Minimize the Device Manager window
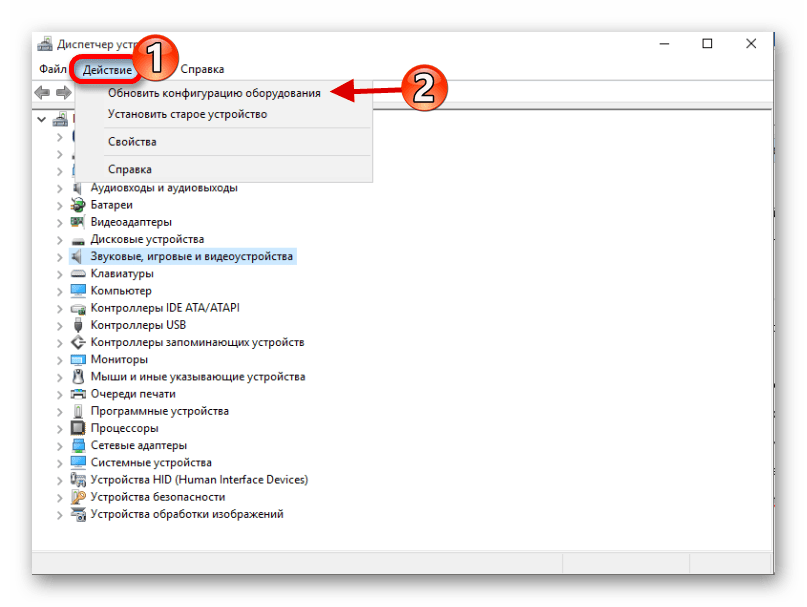The image size is (807, 607). click(664, 44)
